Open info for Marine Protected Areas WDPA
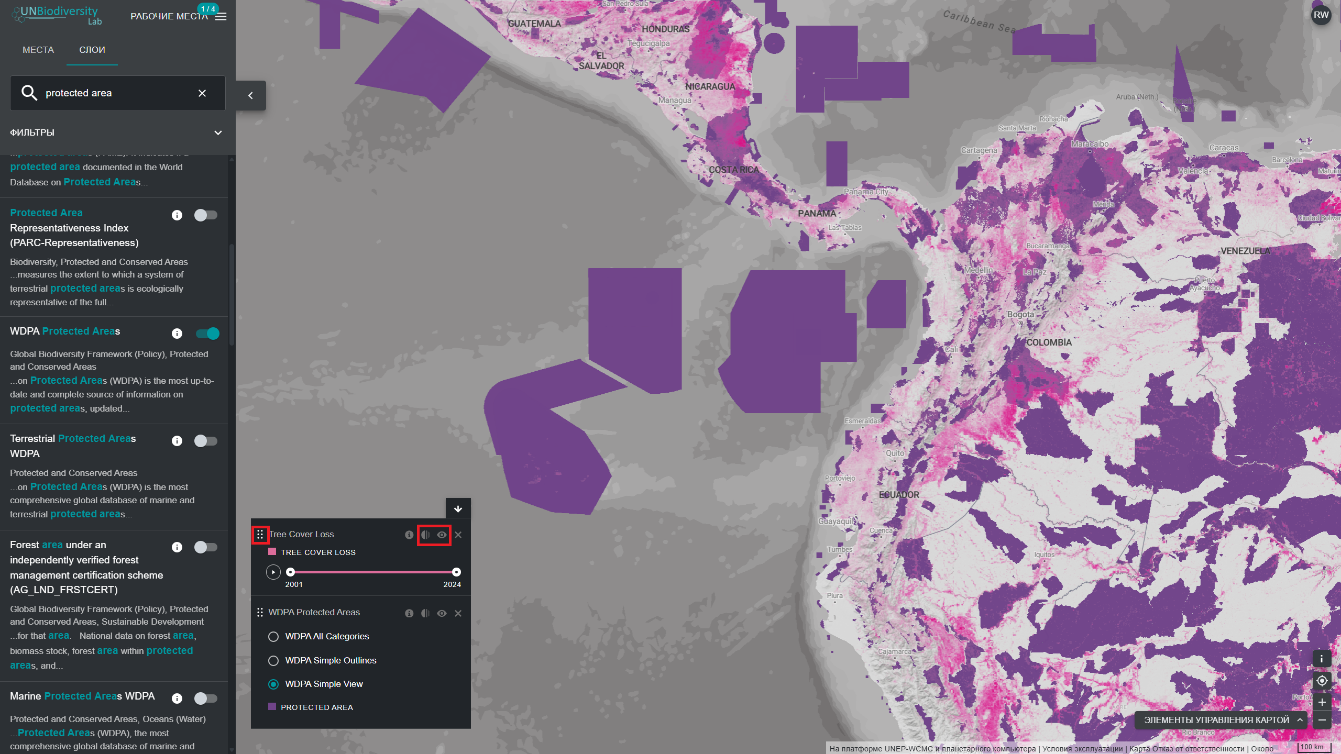Image resolution: width=1341 pixels, height=754 pixels. (177, 698)
